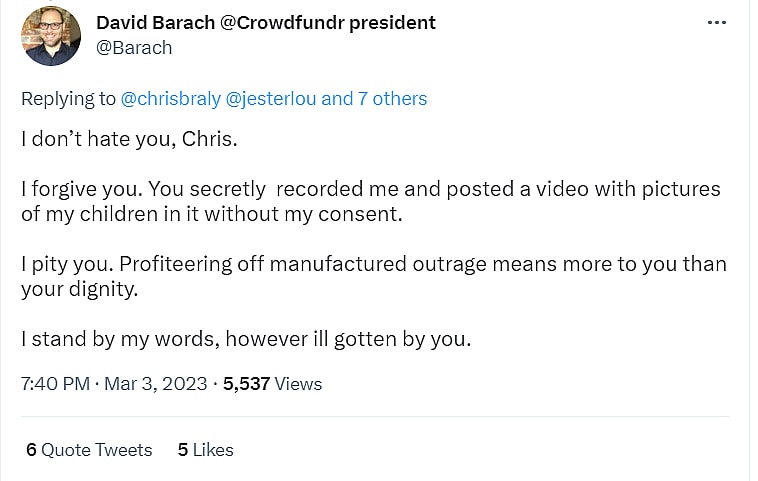Open the 6 Quote Tweets list
This screenshot has height=481, width=758.
coord(89,450)
